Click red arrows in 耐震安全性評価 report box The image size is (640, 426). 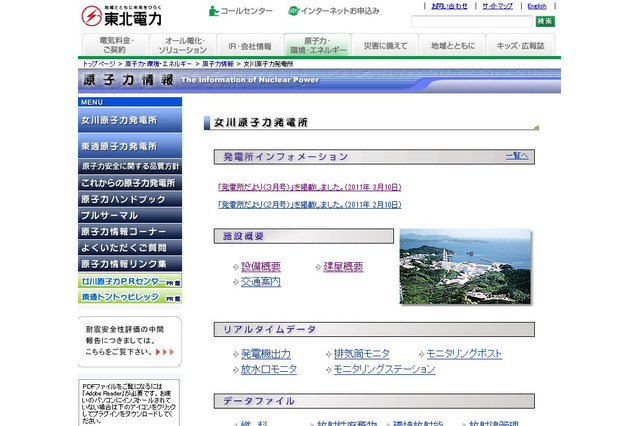(x=170, y=352)
